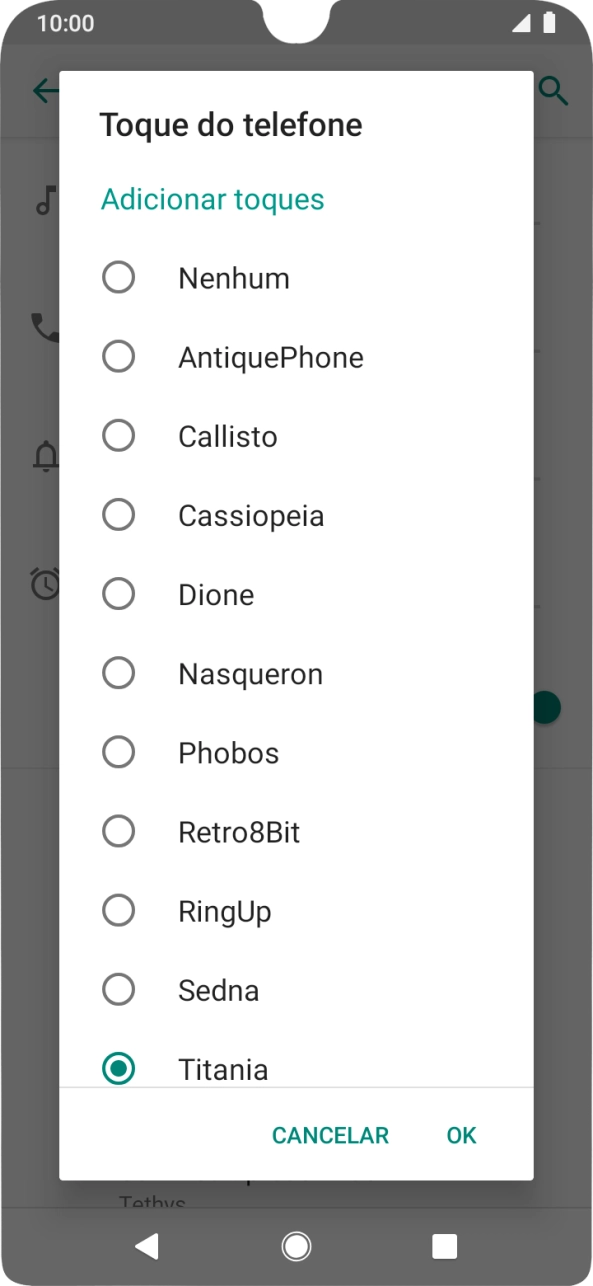Select the Phobos radio button
Viewport: 593px width, 1286px height.
(119, 751)
